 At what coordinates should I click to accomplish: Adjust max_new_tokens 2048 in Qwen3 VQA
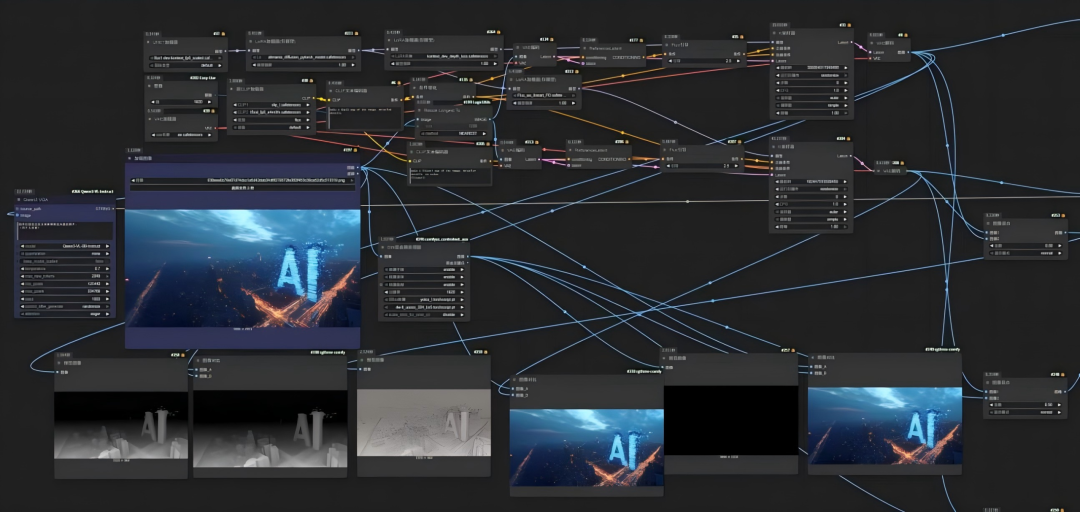pyautogui.click(x=65, y=276)
